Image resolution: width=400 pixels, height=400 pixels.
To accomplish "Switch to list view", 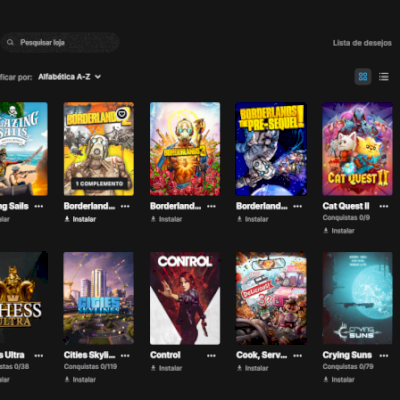I will click(x=384, y=77).
